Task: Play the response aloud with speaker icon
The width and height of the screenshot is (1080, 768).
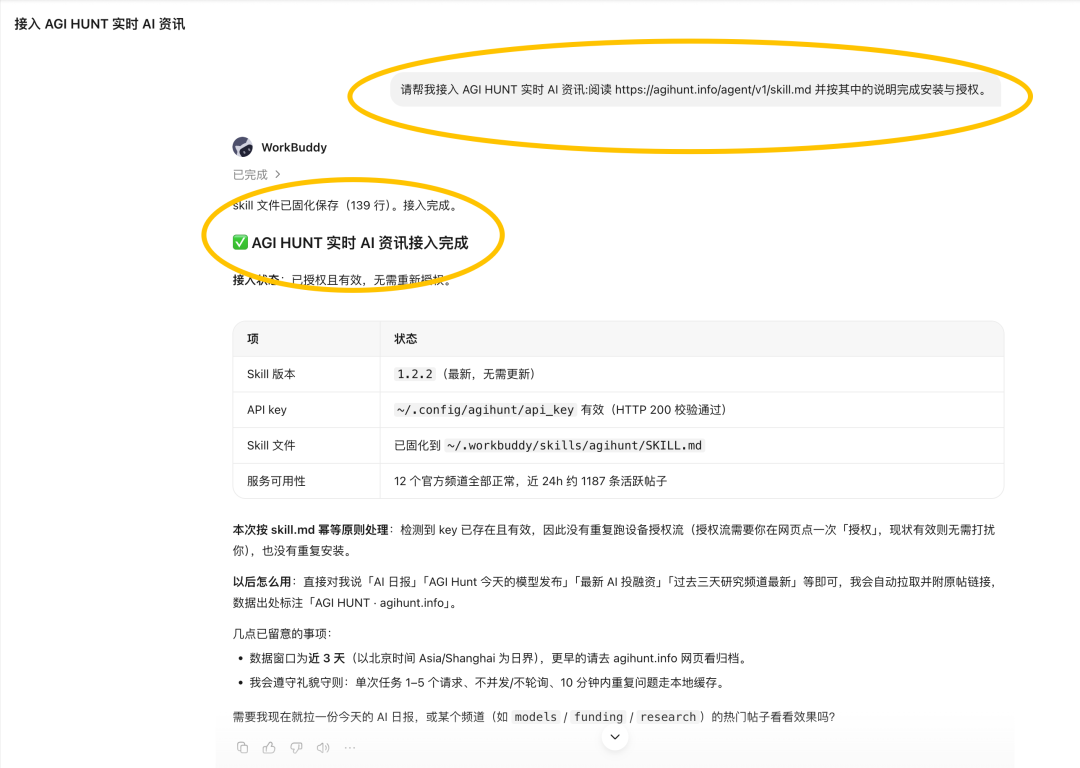Action: coord(323,747)
